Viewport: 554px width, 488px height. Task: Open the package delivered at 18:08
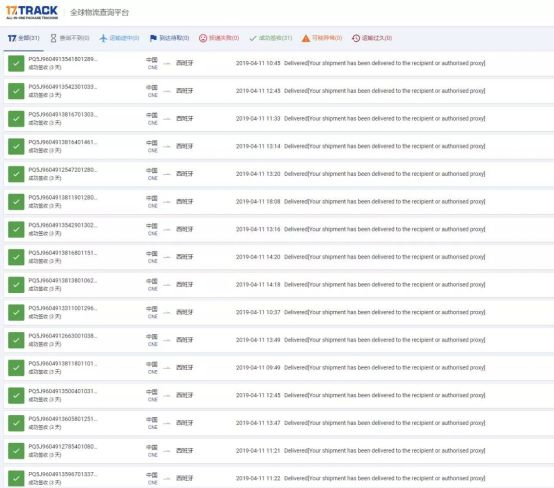[278, 202]
